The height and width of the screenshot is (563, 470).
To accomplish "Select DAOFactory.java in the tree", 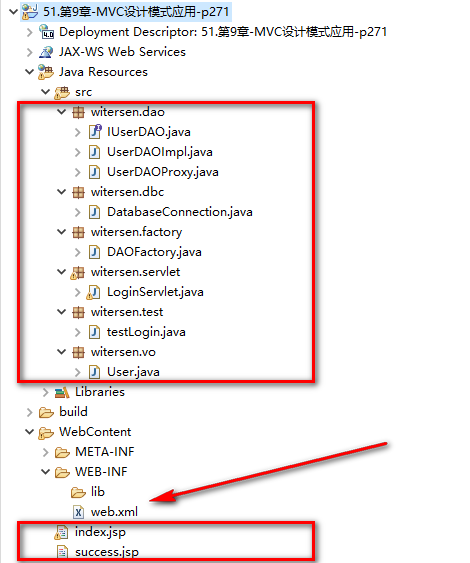I will [x=154, y=252].
